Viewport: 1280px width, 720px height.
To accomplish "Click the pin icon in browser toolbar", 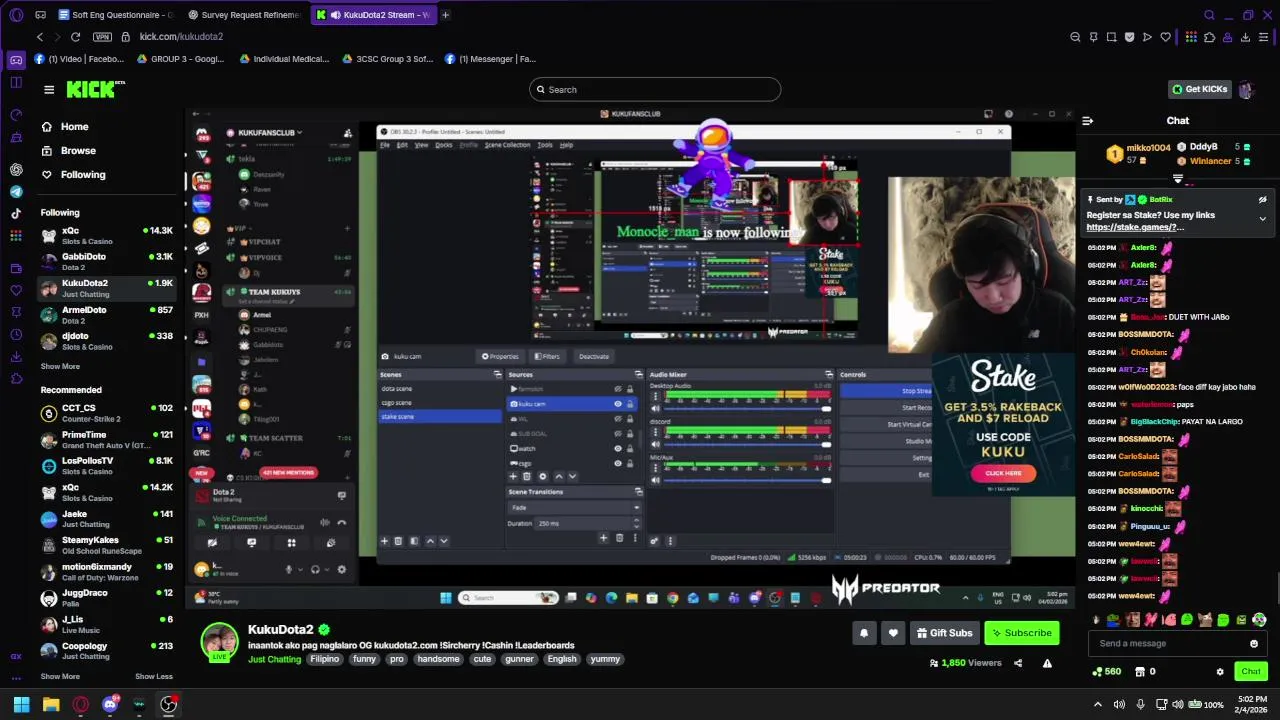I will click(1093, 37).
